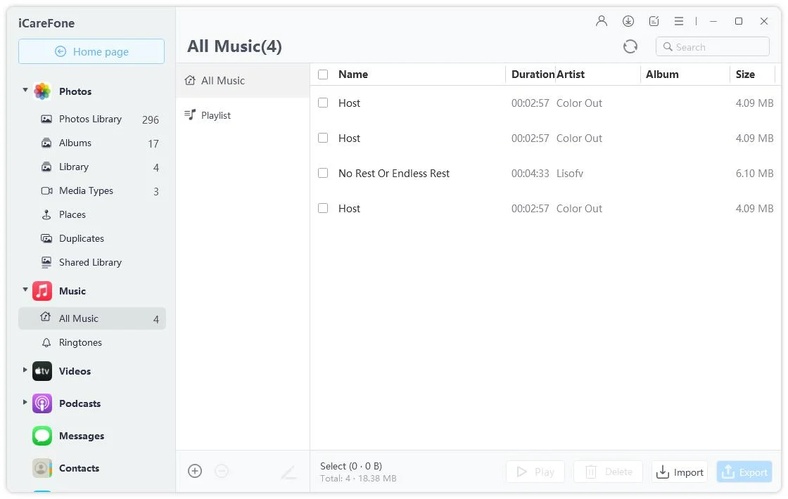Click the purple Podcasts icon

(x=42, y=404)
